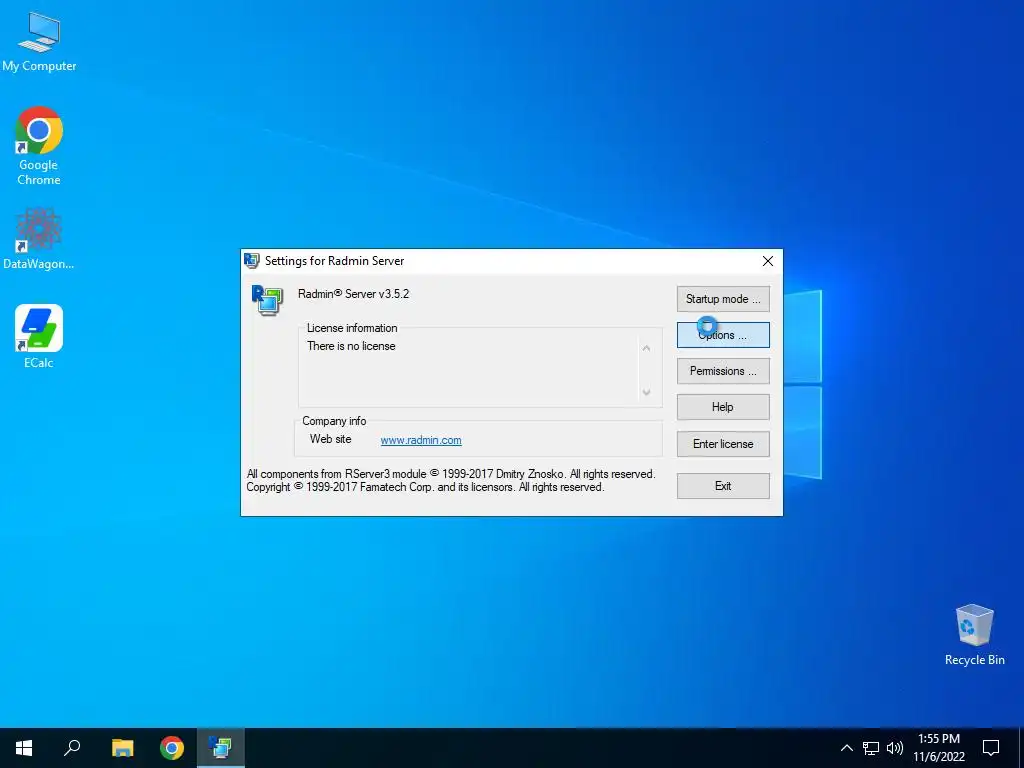Click the Radmin icon in the title bar

point(251,261)
